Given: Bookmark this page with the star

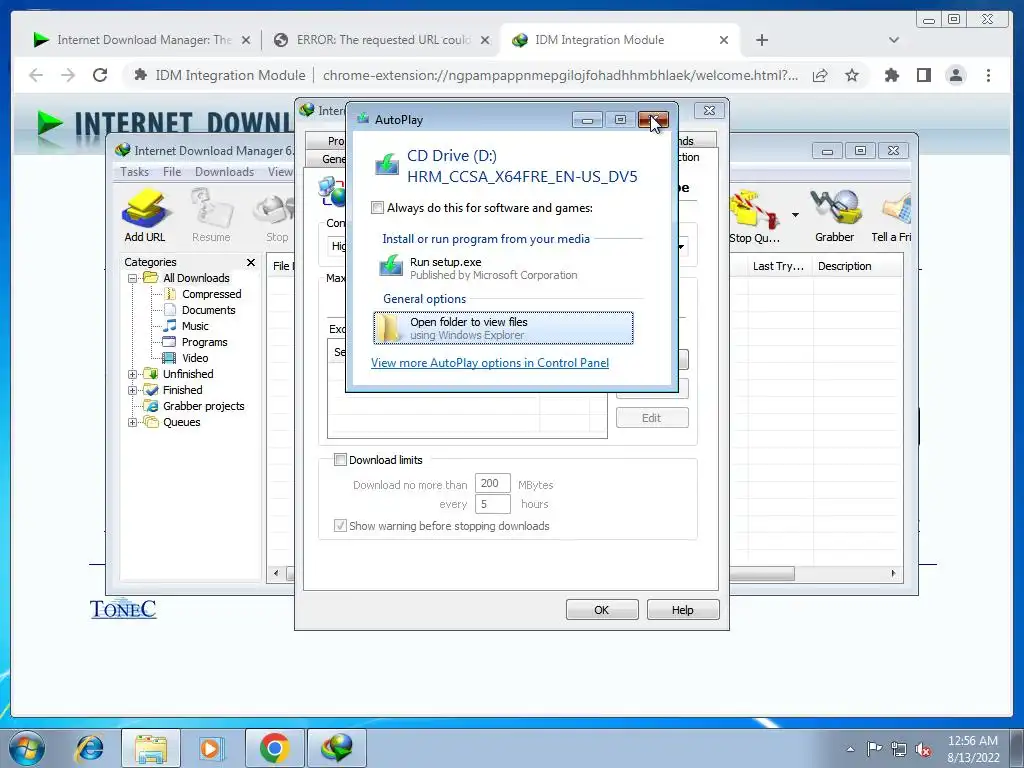Looking at the screenshot, I should tap(852, 75).
